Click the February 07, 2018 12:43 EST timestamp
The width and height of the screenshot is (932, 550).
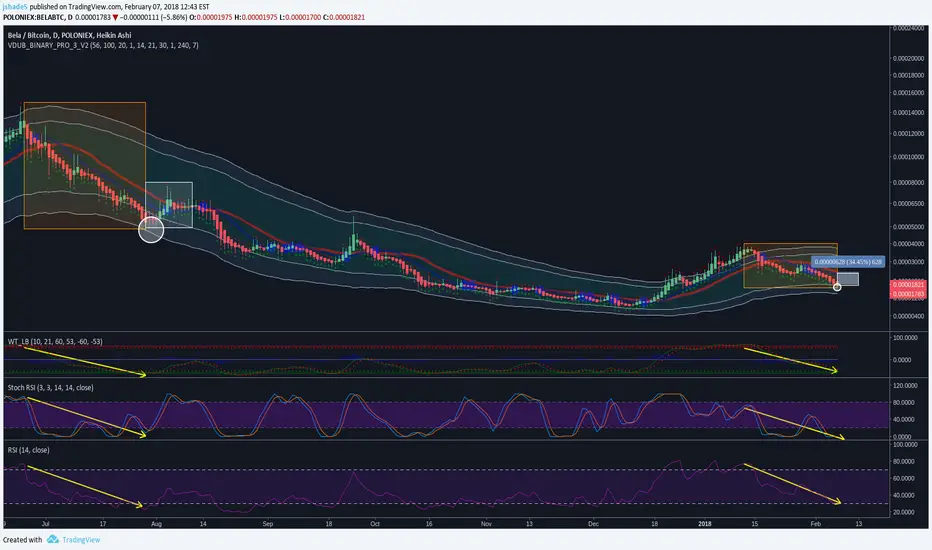(x=167, y=7)
